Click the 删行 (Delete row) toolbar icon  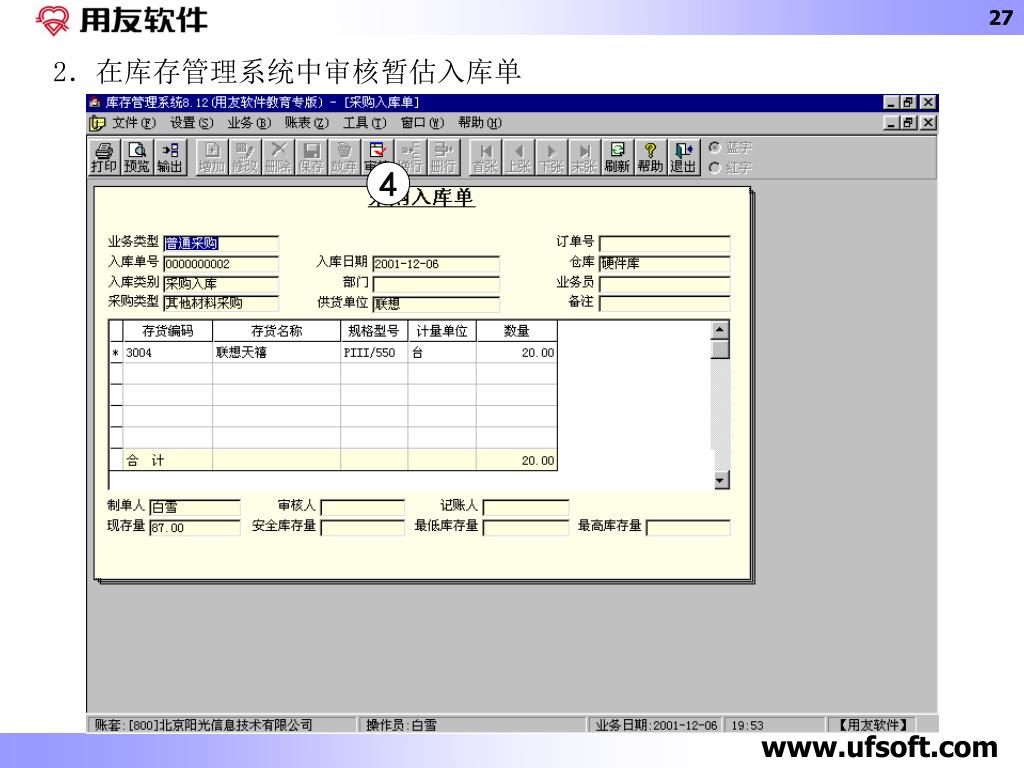pos(443,157)
